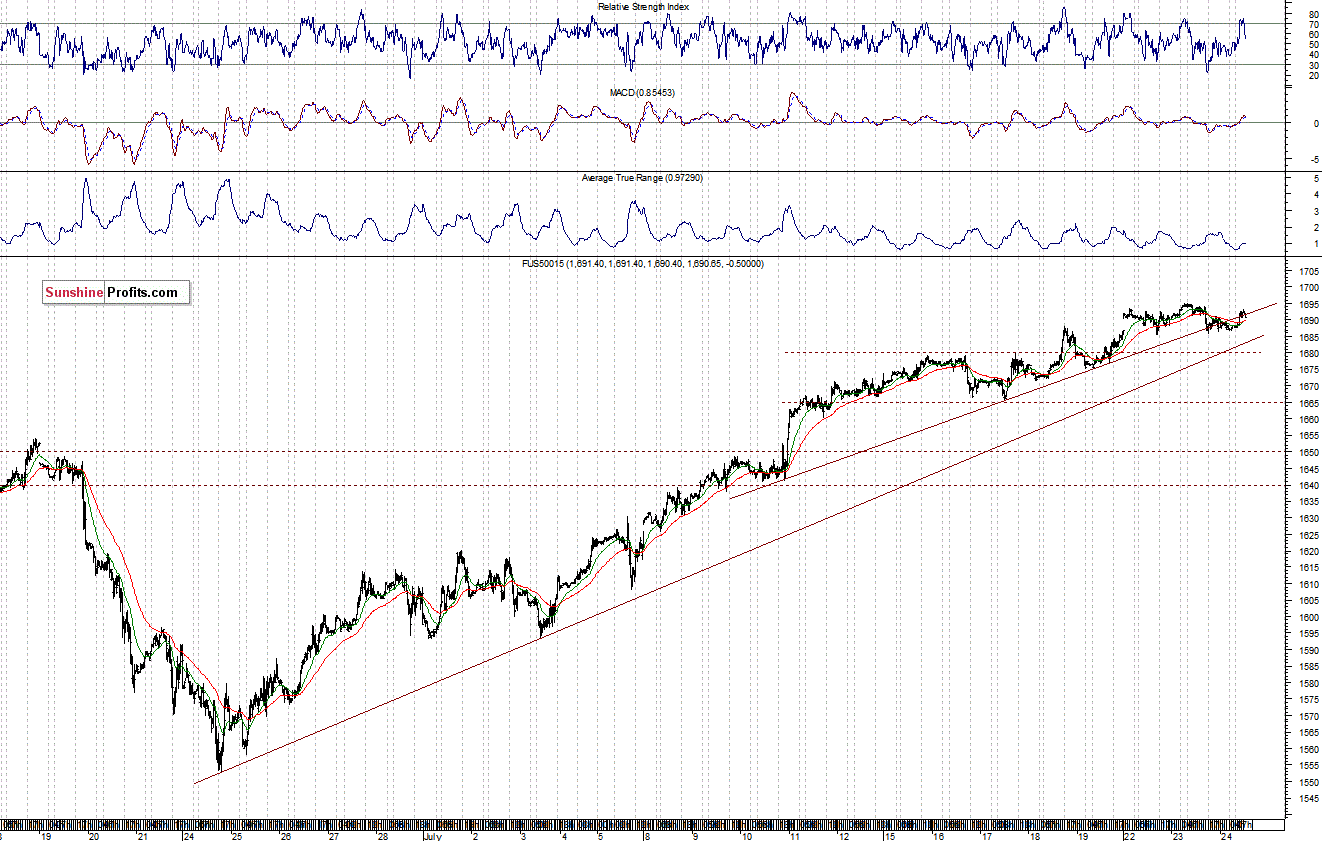Click the July month label on time axis

432,835
